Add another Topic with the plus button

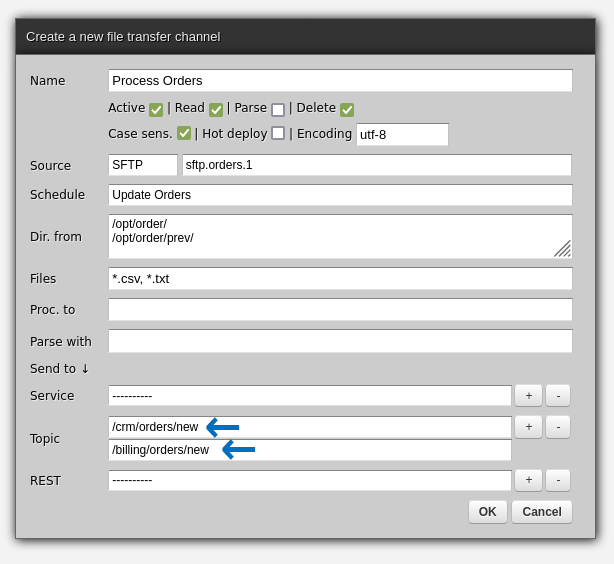click(x=528, y=427)
